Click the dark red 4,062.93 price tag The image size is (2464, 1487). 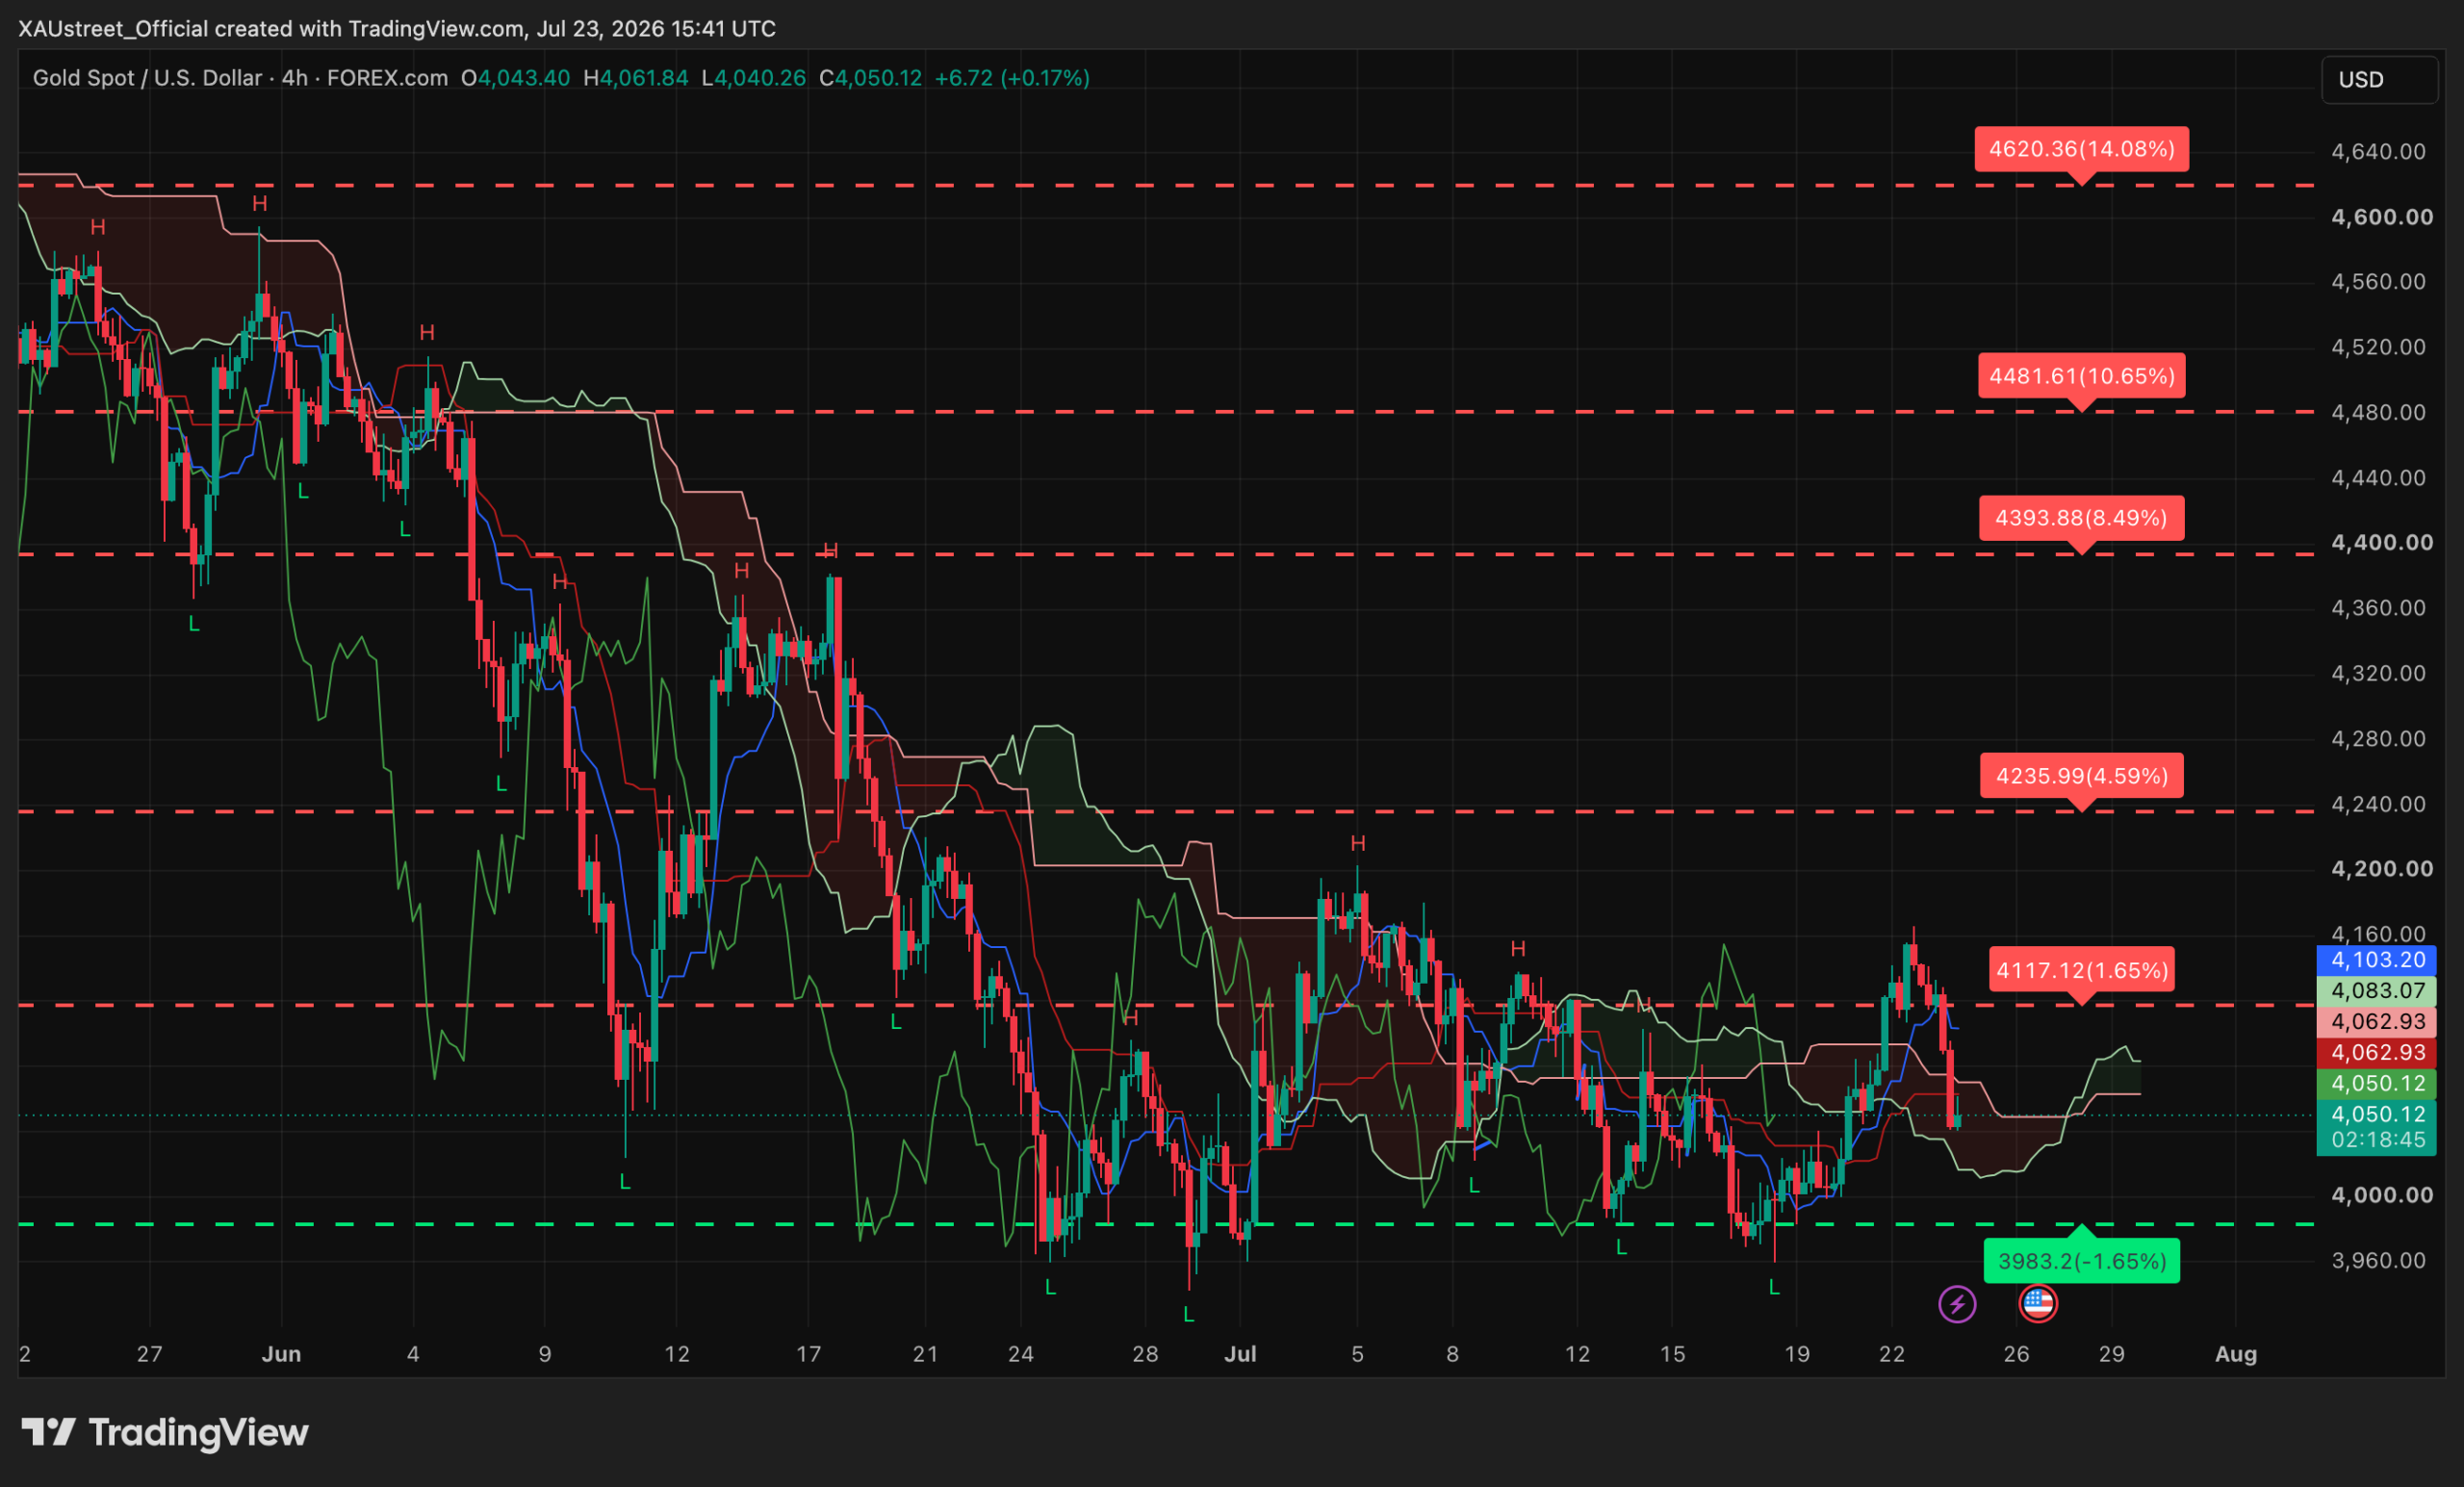click(2376, 1053)
